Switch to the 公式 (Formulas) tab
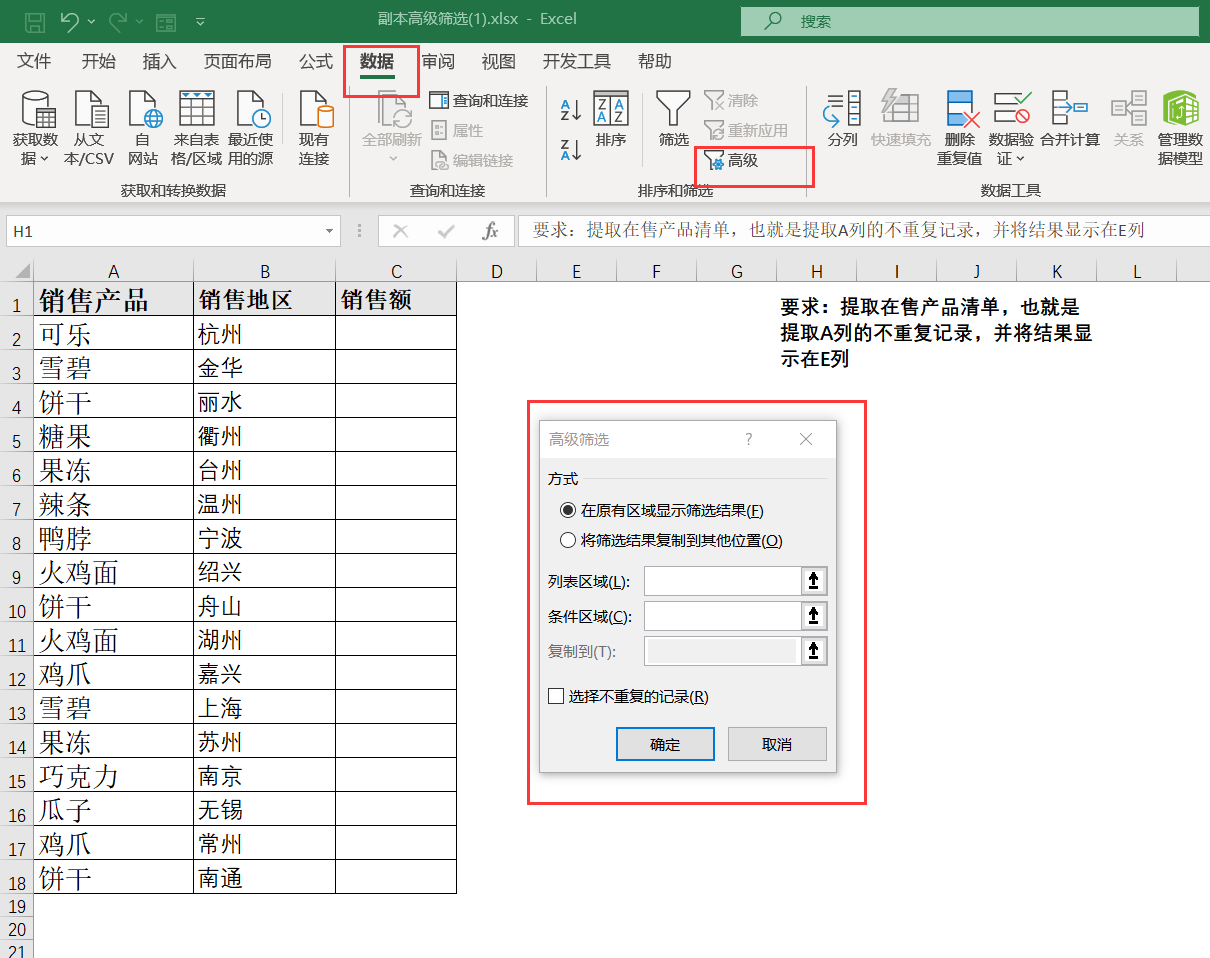 (315, 62)
